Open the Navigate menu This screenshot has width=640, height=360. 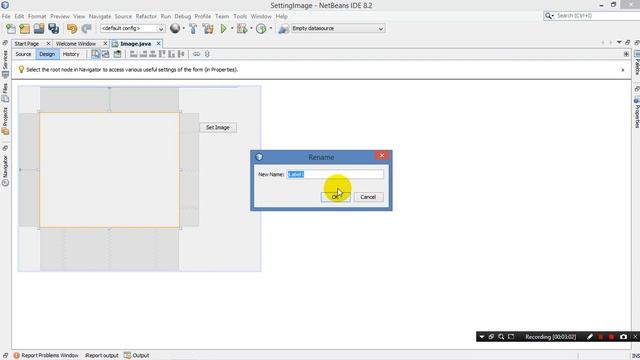[x=100, y=16]
